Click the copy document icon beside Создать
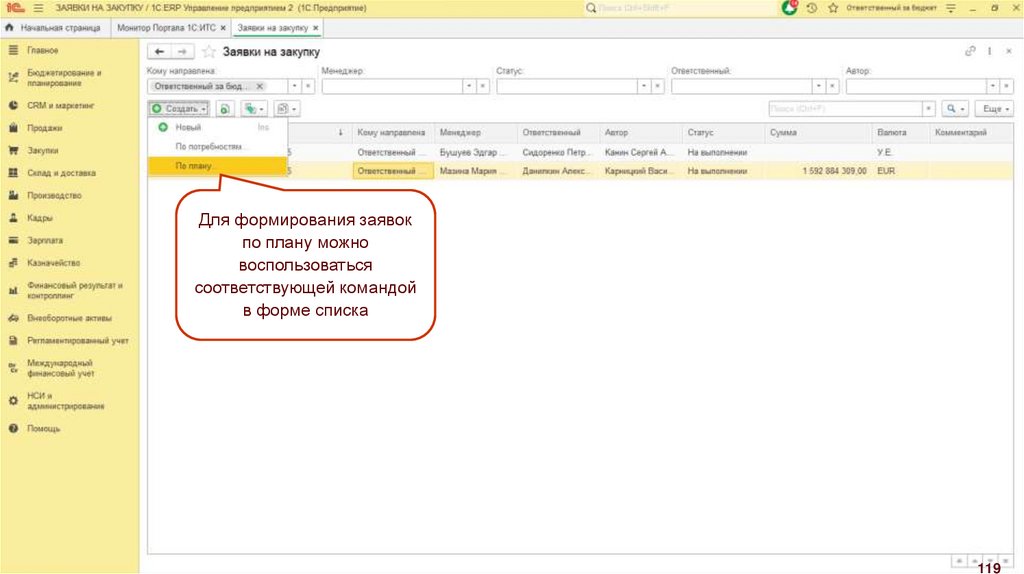The width and height of the screenshot is (1024, 574). [225, 108]
